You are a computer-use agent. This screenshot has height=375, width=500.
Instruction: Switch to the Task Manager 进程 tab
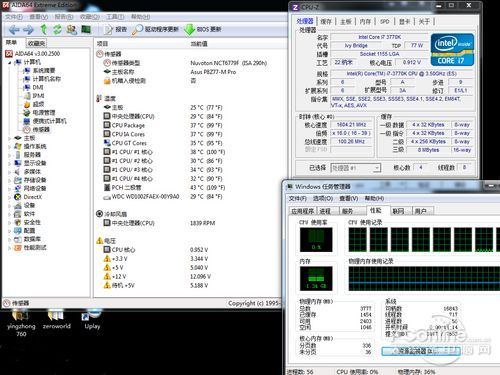tap(325, 211)
